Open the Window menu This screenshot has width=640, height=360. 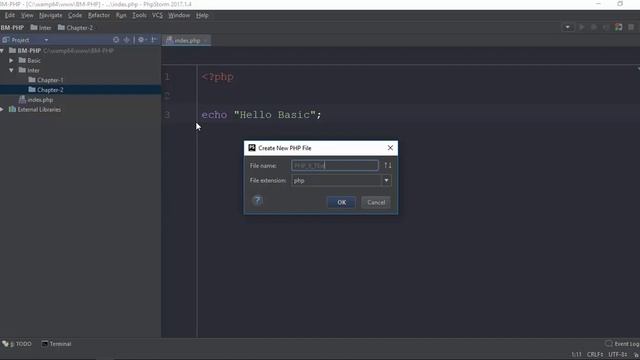(x=179, y=15)
